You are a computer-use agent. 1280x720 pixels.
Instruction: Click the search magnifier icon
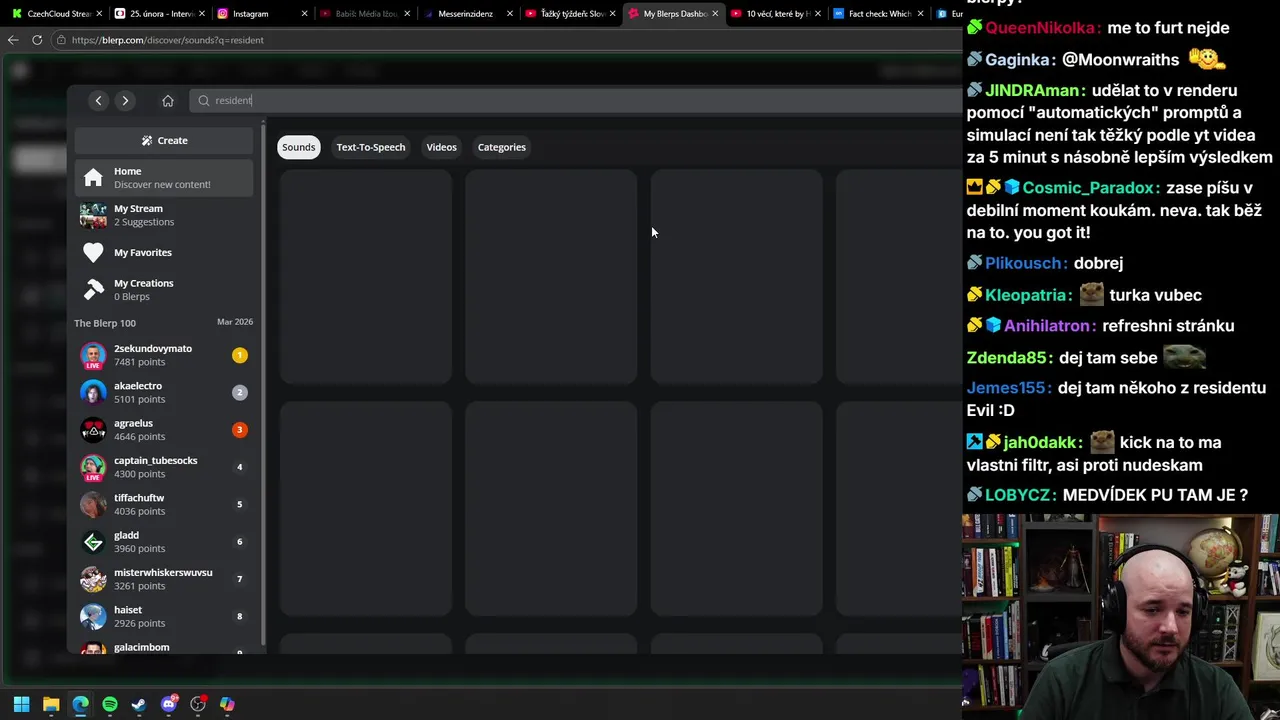point(204,100)
